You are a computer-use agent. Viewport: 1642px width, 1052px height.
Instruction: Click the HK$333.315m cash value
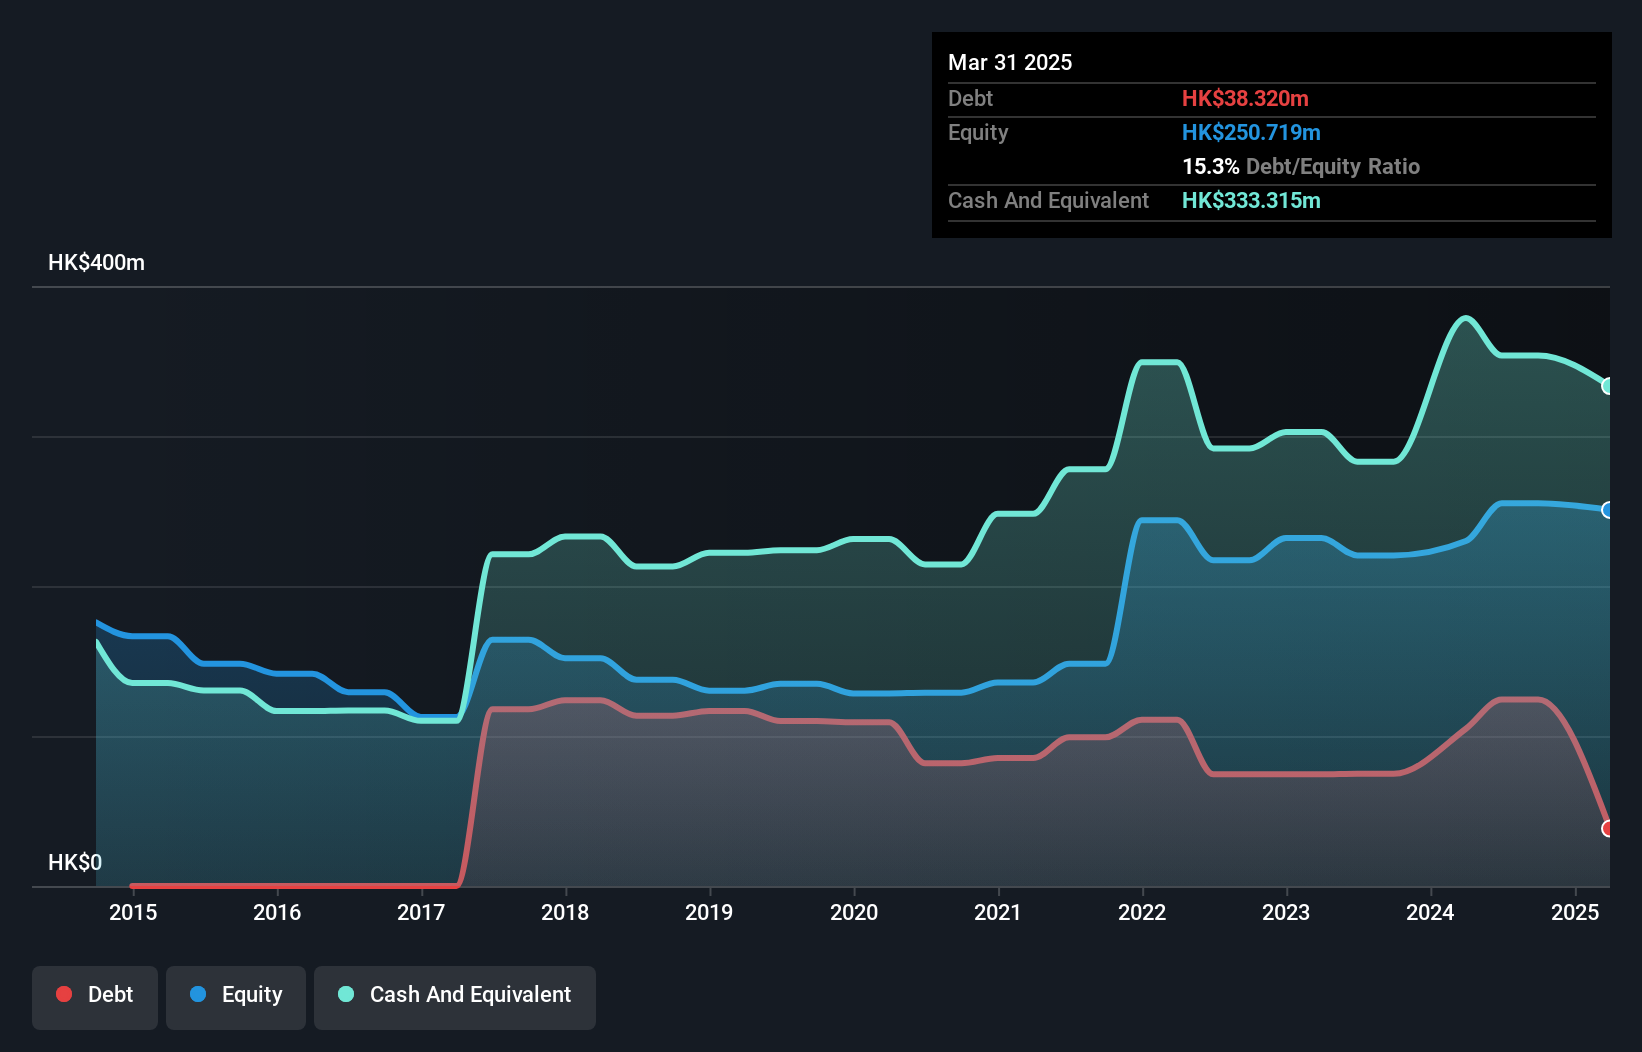coord(1251,200)
